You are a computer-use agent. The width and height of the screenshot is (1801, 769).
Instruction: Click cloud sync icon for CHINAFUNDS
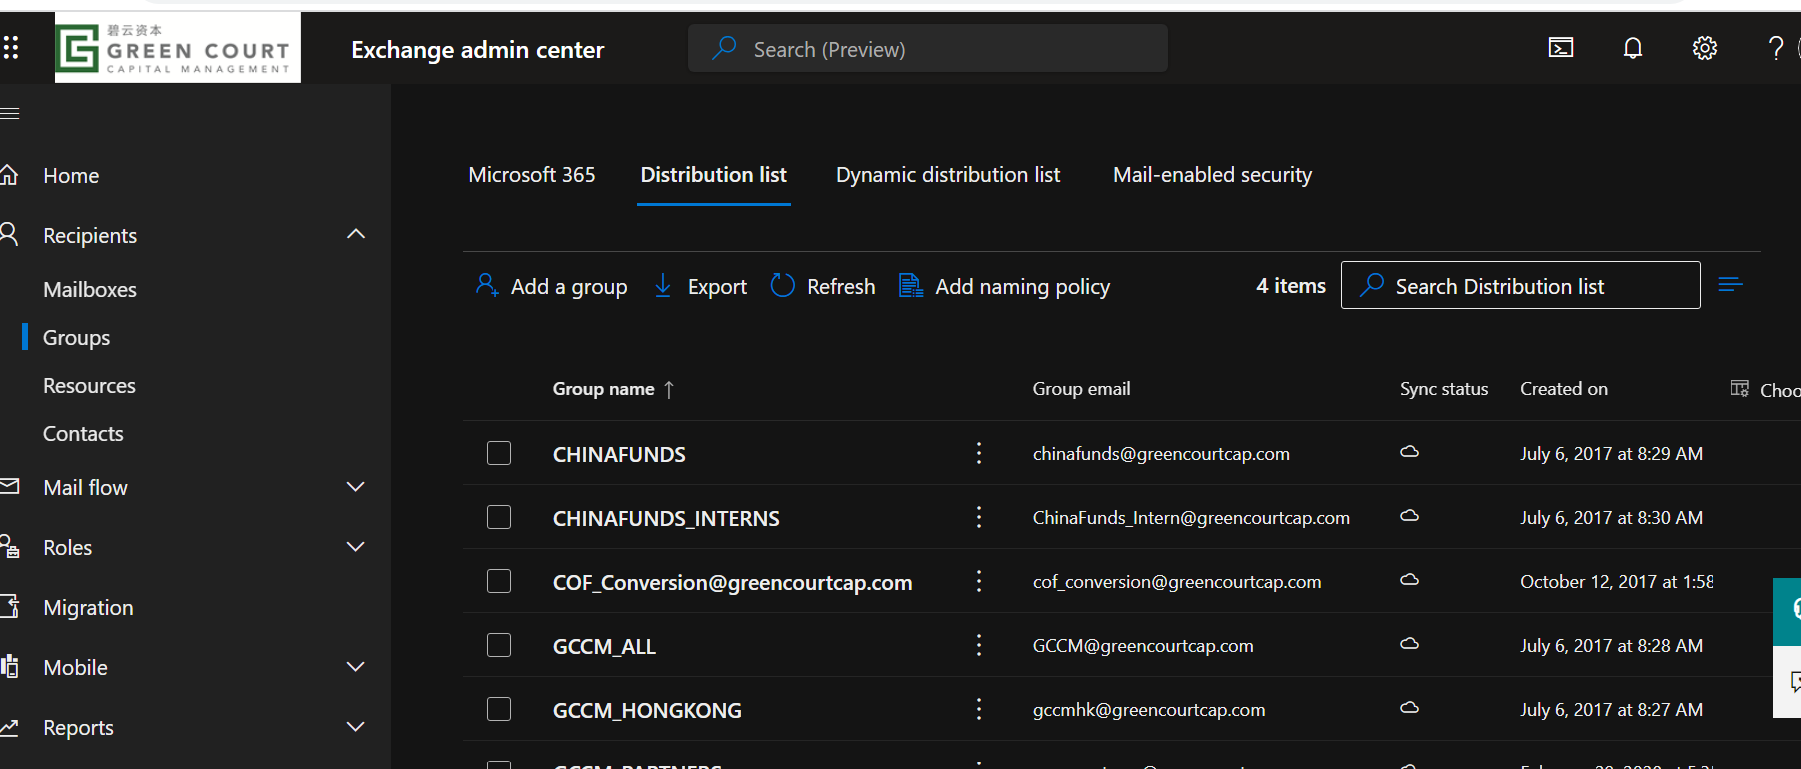(x=1409, y=452)
